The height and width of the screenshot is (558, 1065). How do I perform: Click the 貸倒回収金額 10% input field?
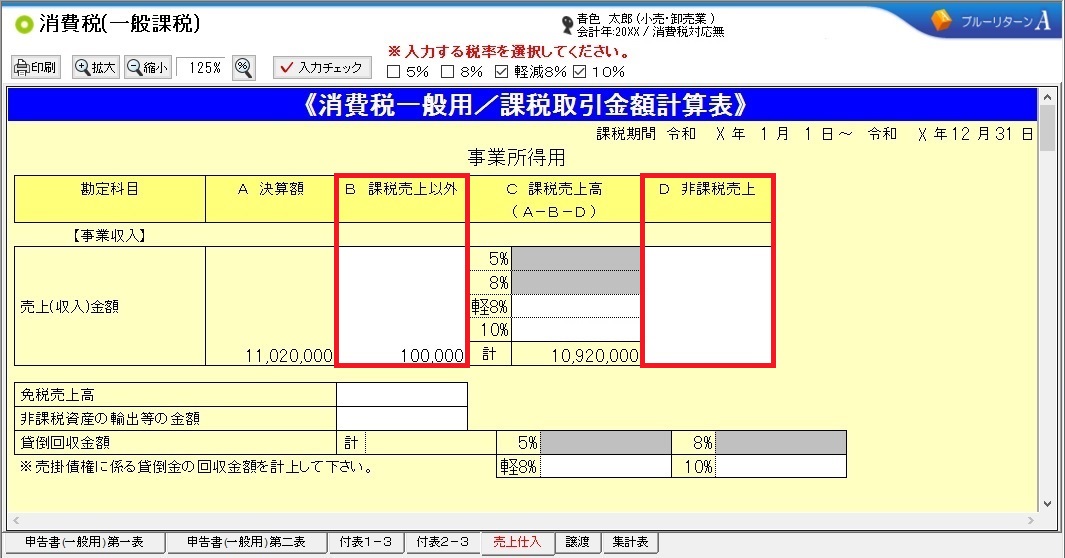(x=781, y=466)
